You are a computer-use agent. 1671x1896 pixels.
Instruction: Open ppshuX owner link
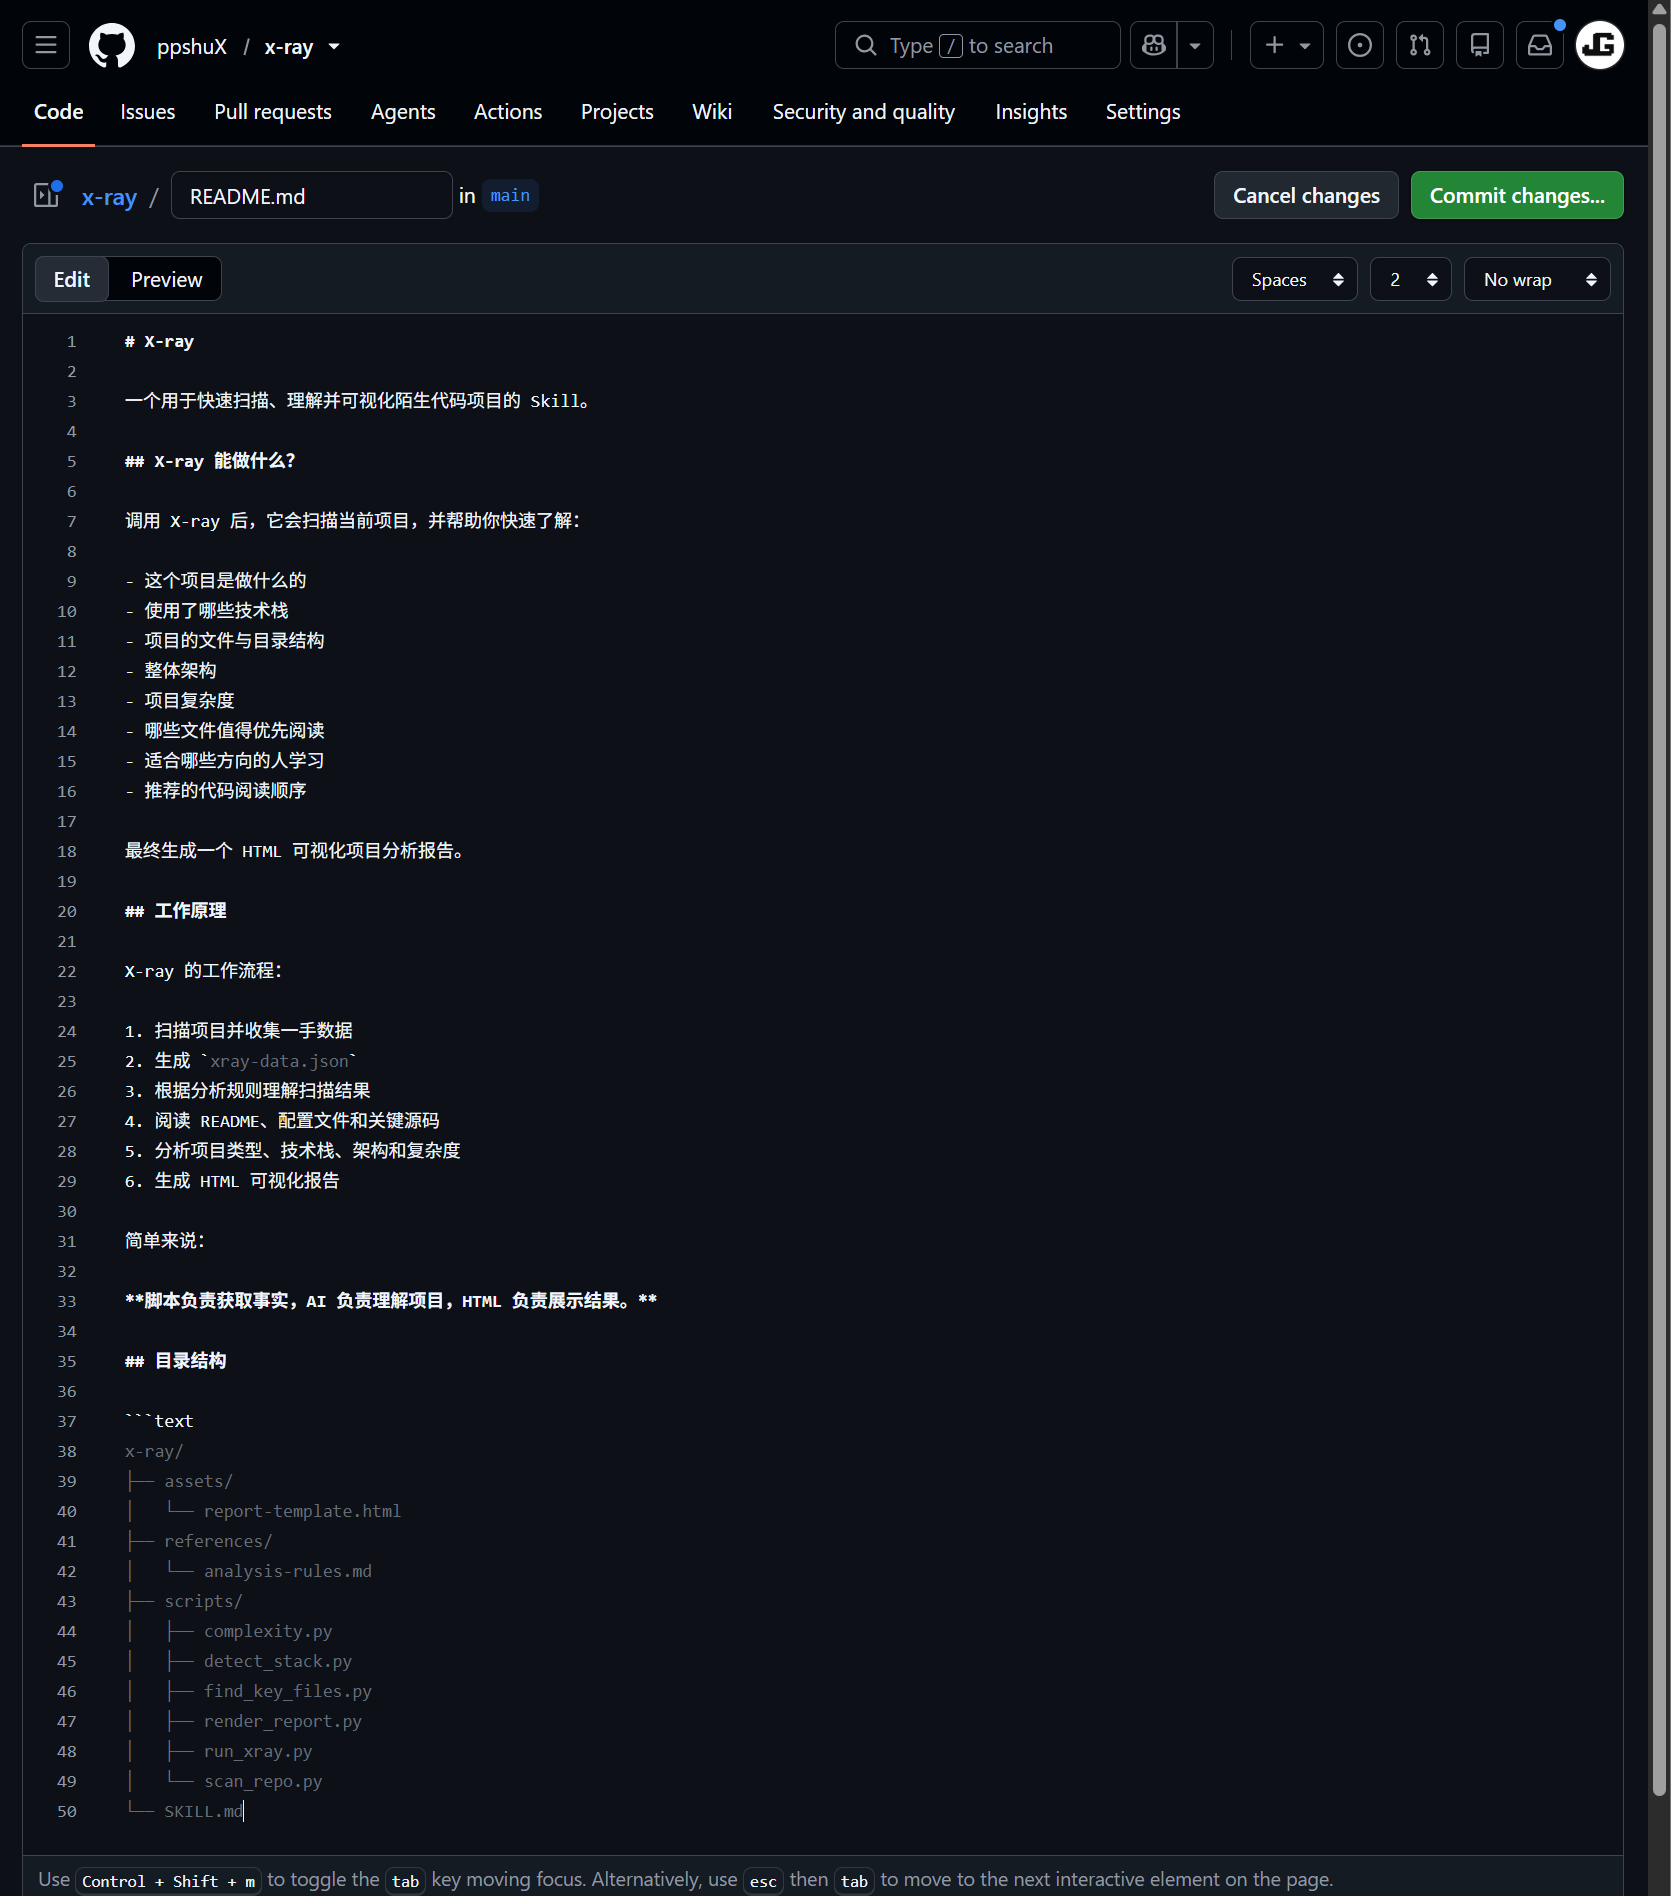point(192,47)
